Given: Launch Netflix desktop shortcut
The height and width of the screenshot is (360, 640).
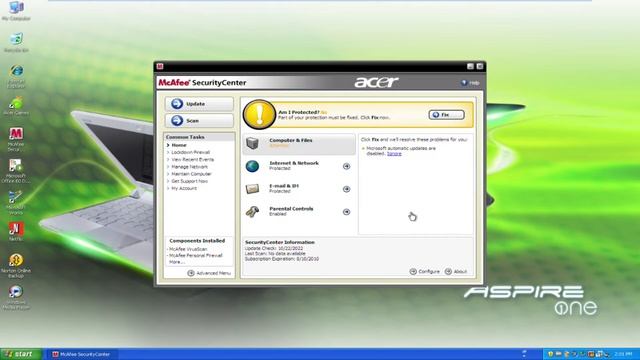Looking at the screenshot, I should coord(16,231).
